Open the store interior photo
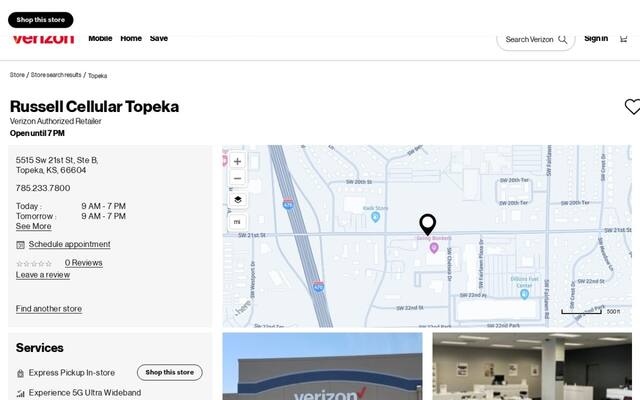This screenshot has width=640, height=400. [x=532, y=366]
